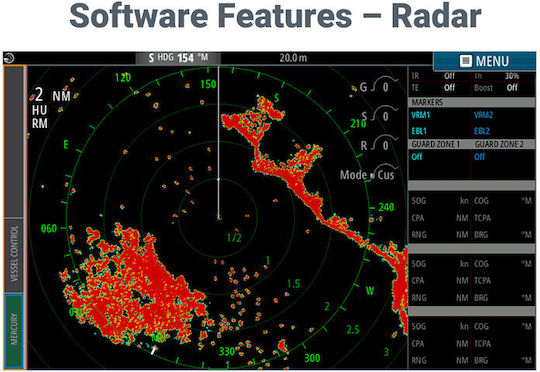The image size is (540, 372).
Task: Open the MERCURY side tab
Action: (14, 330)
